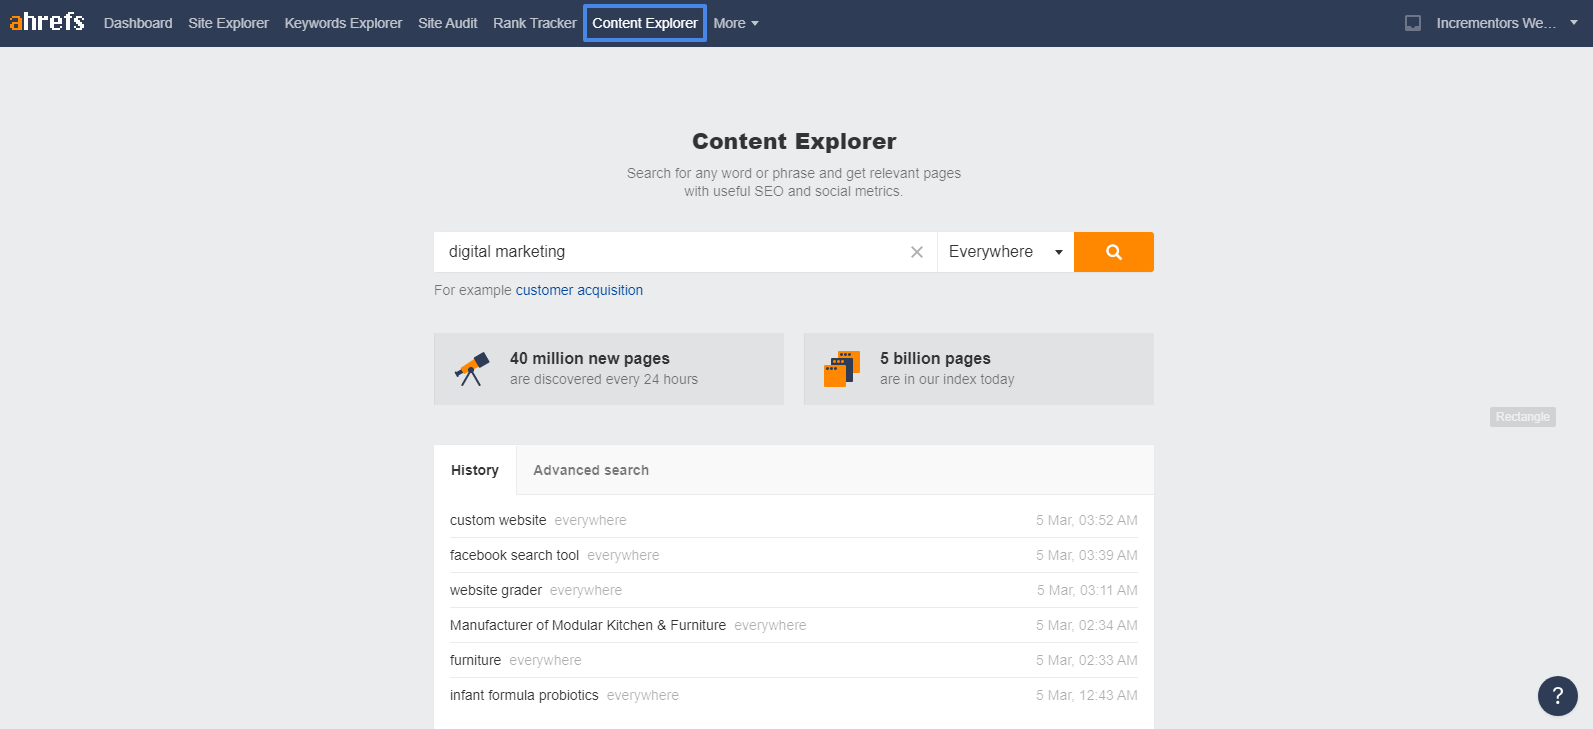Open history entry Manufacturer of Modular Kitchen & Furniture
This screenshot has height=729, width=1593.
[x=588, y=625]
